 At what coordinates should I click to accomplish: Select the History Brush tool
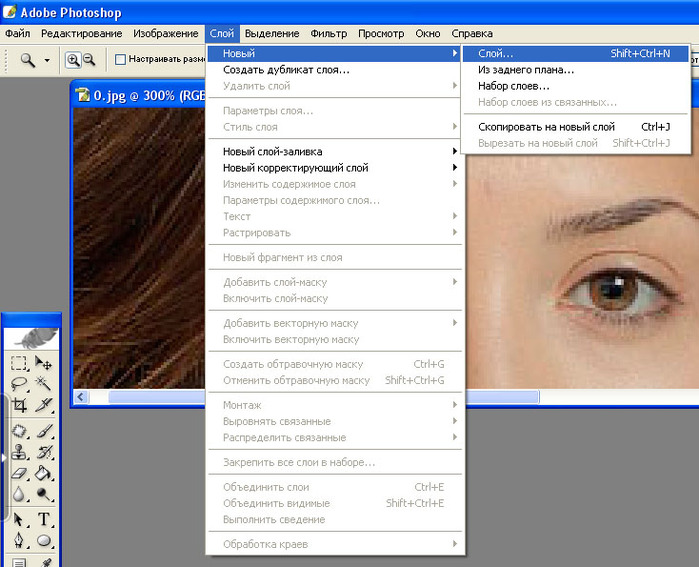44,452
